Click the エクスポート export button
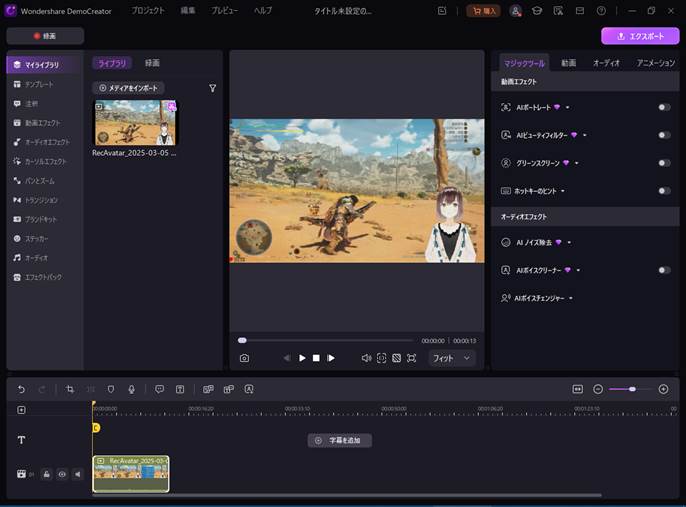This screenshot has width=686, height=507. coord(640,36)
